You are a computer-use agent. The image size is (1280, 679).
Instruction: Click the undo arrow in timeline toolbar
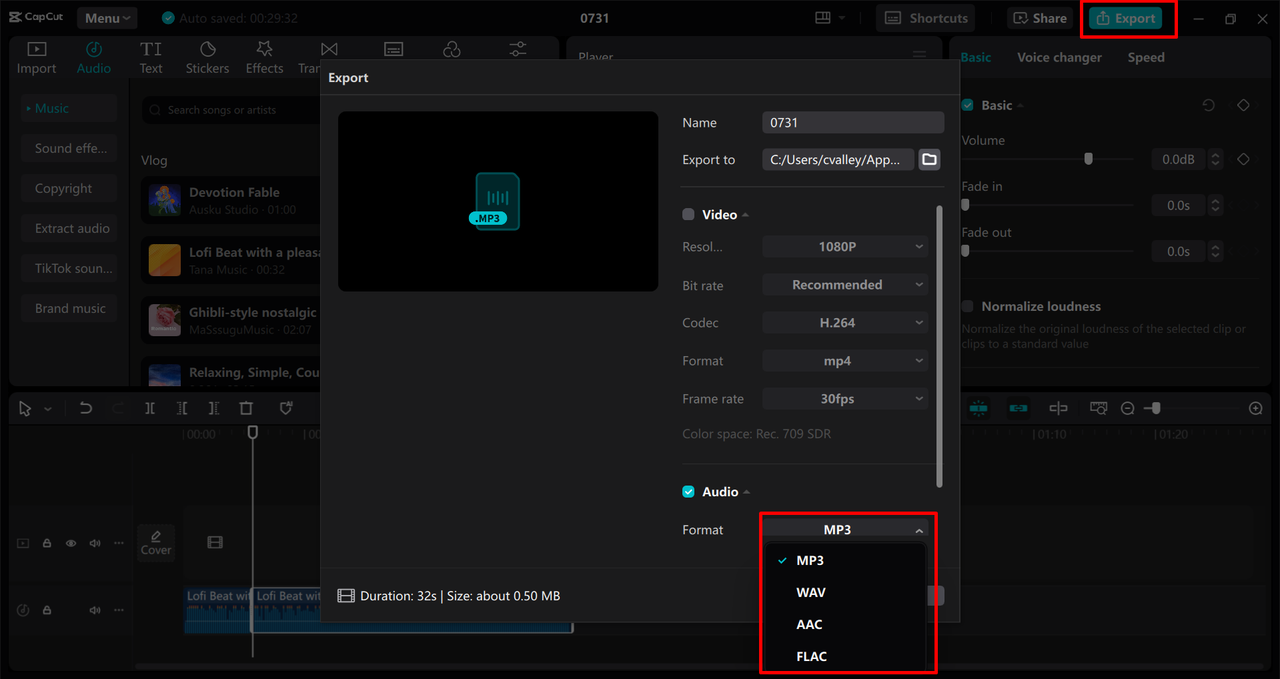coord(86,408)
